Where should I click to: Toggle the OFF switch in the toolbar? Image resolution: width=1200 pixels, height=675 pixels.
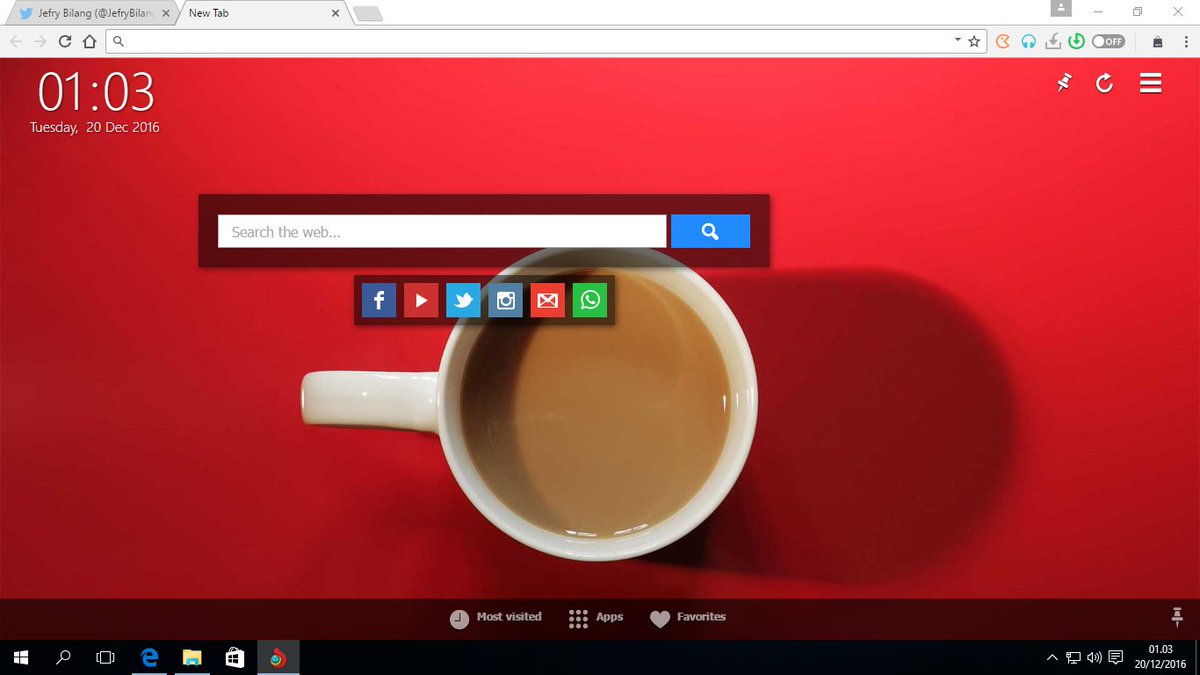tap(1108, 41)
